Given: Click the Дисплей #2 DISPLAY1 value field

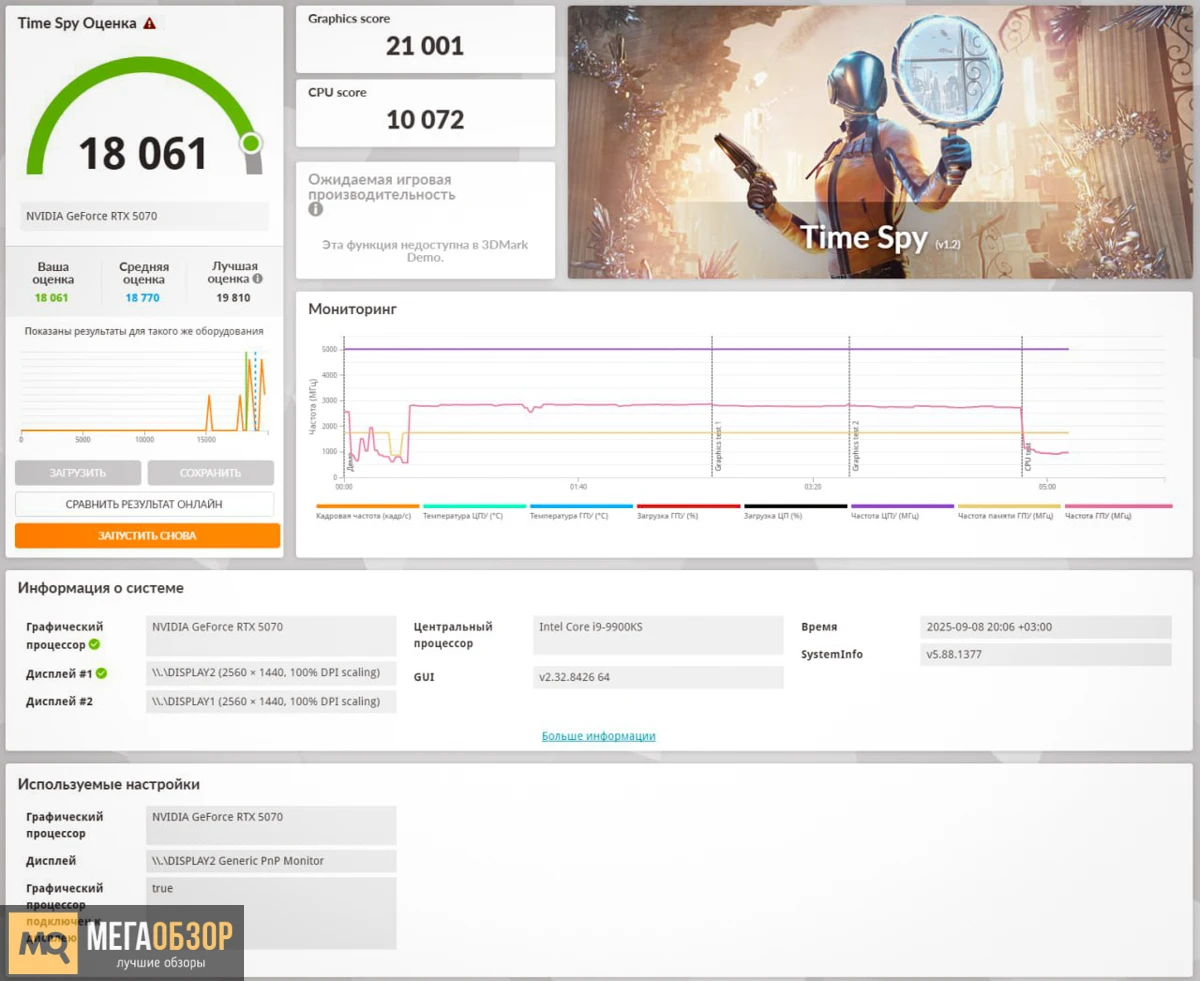Looking at the screenshot, I should pos(271,701).
